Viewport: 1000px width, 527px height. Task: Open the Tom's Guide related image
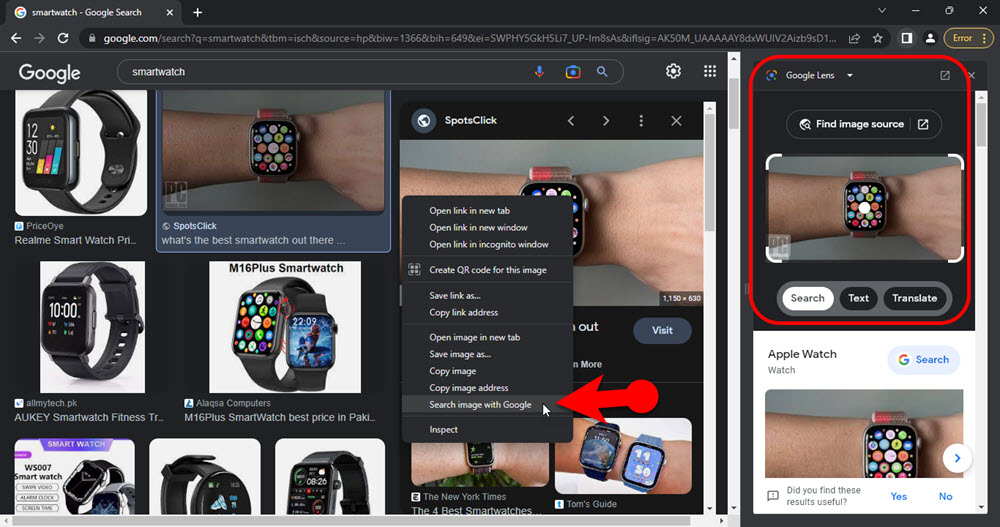[x=623, y=456]
